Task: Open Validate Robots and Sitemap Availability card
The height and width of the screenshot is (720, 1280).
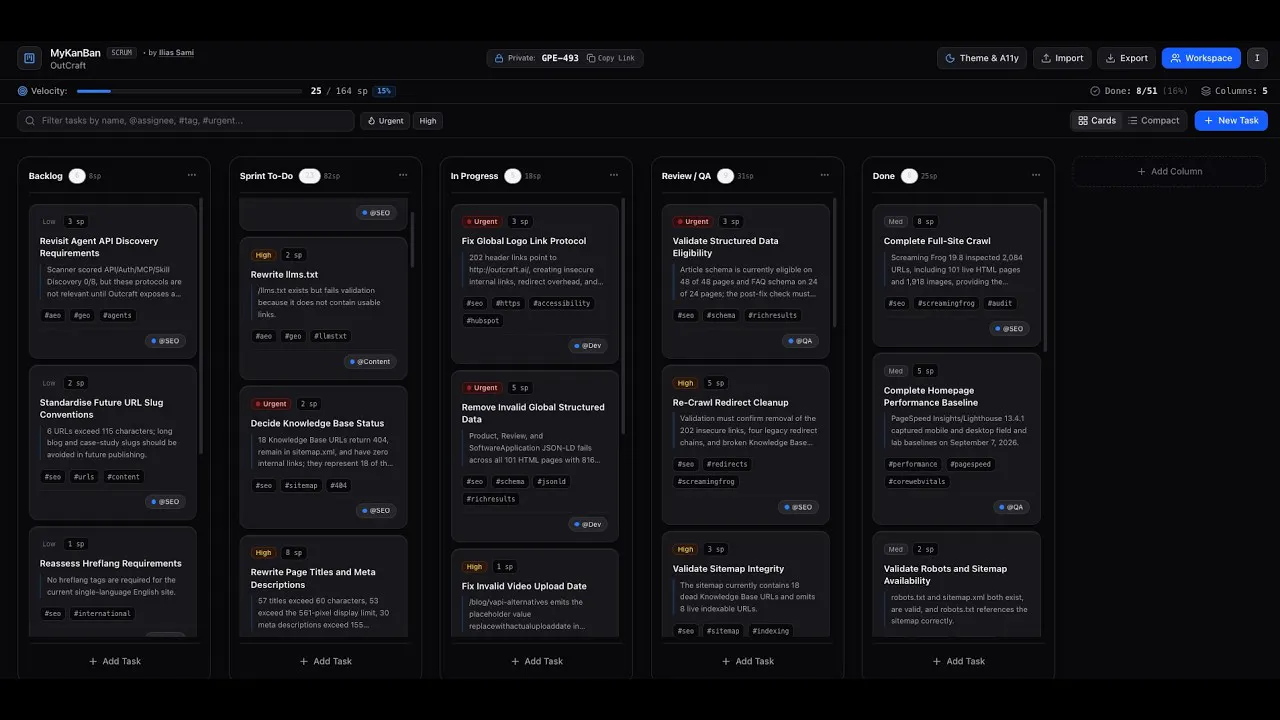Action: [x=957, y=584]
